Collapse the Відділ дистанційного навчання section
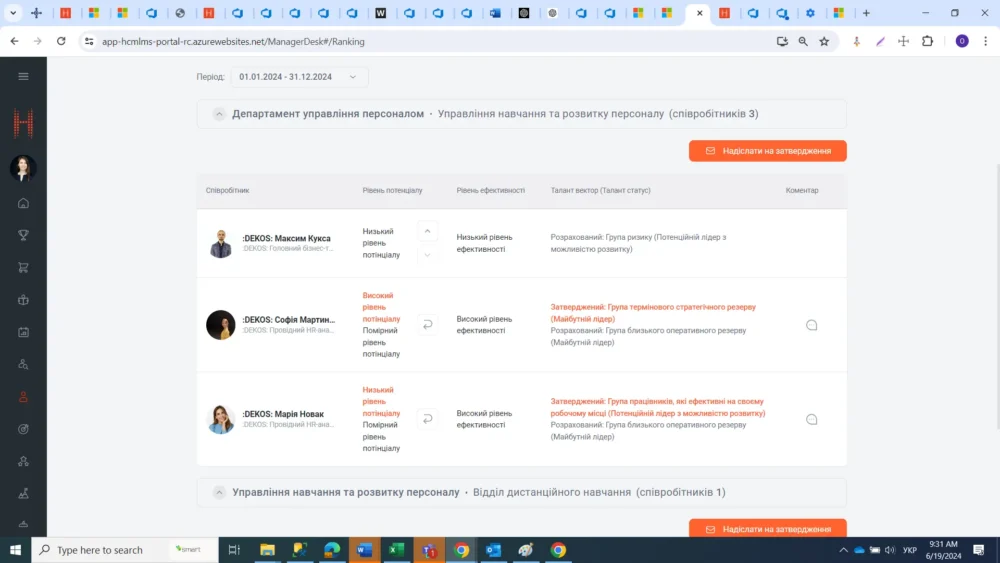This screenshot has height=563, width=1000. 219,492
